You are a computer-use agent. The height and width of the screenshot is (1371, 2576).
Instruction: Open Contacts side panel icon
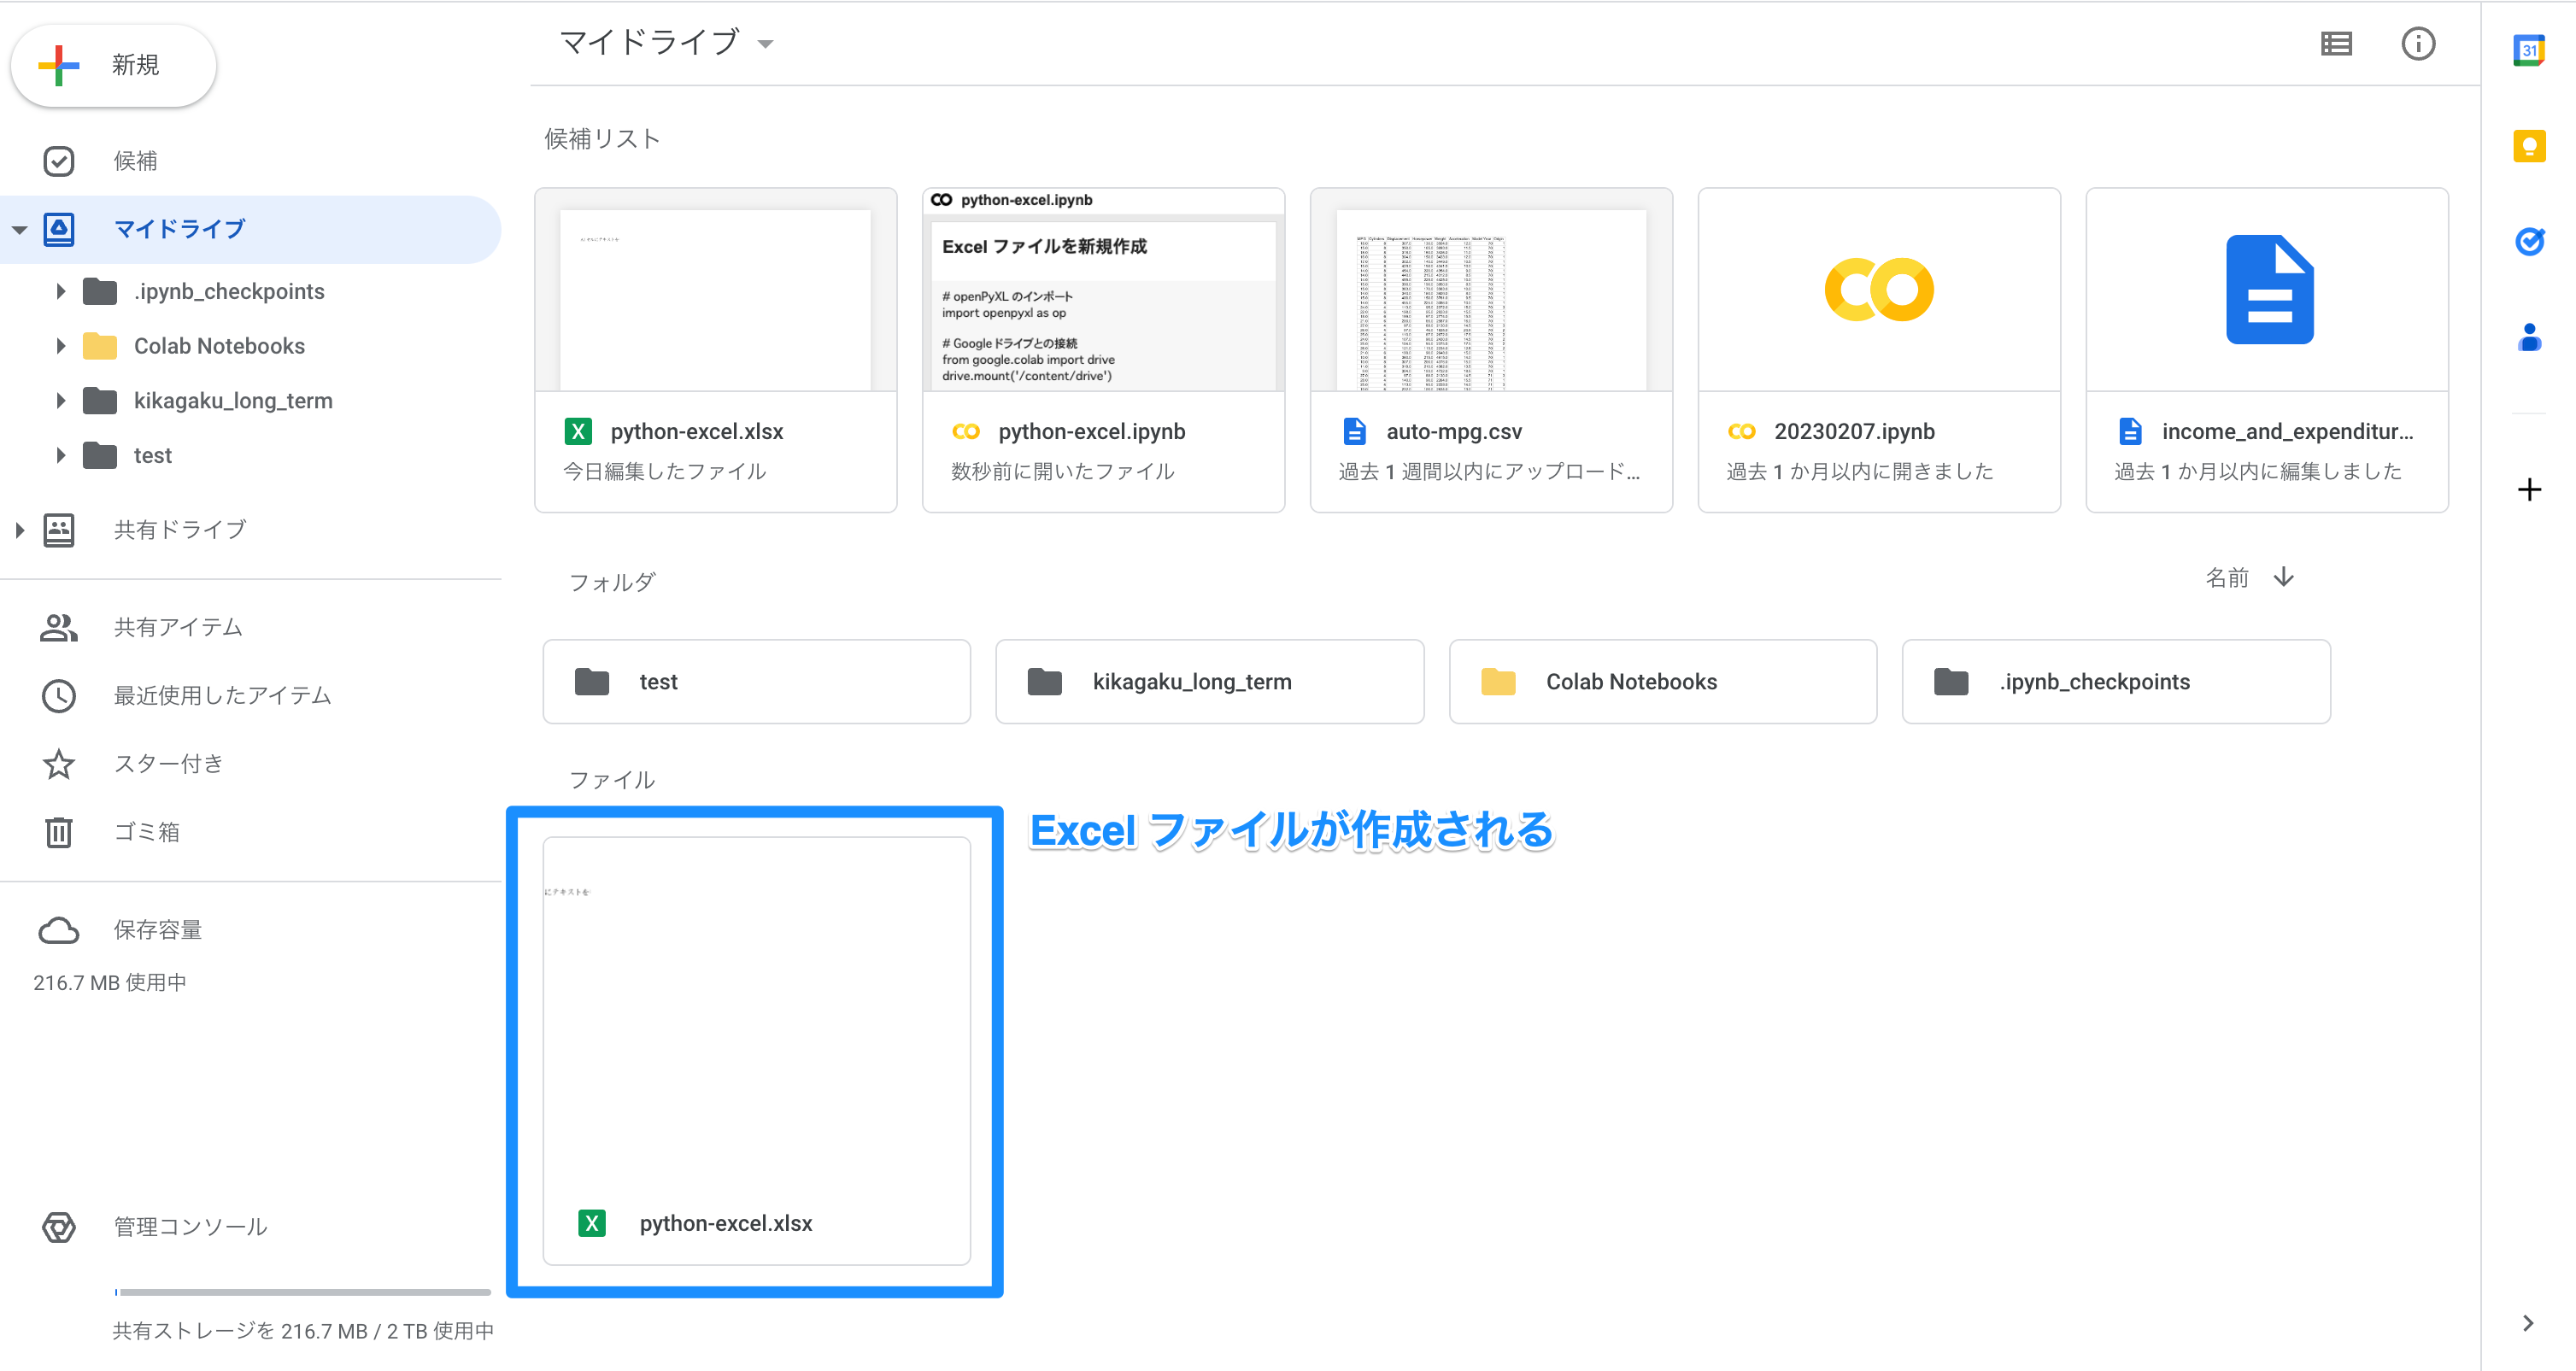click(2528, 337)
